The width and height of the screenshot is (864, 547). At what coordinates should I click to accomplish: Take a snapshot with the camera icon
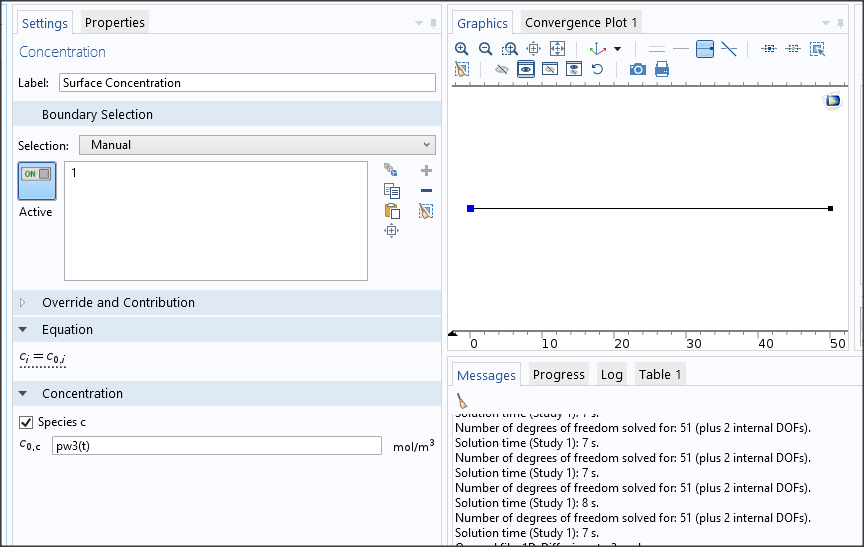(x=637, y=70)
